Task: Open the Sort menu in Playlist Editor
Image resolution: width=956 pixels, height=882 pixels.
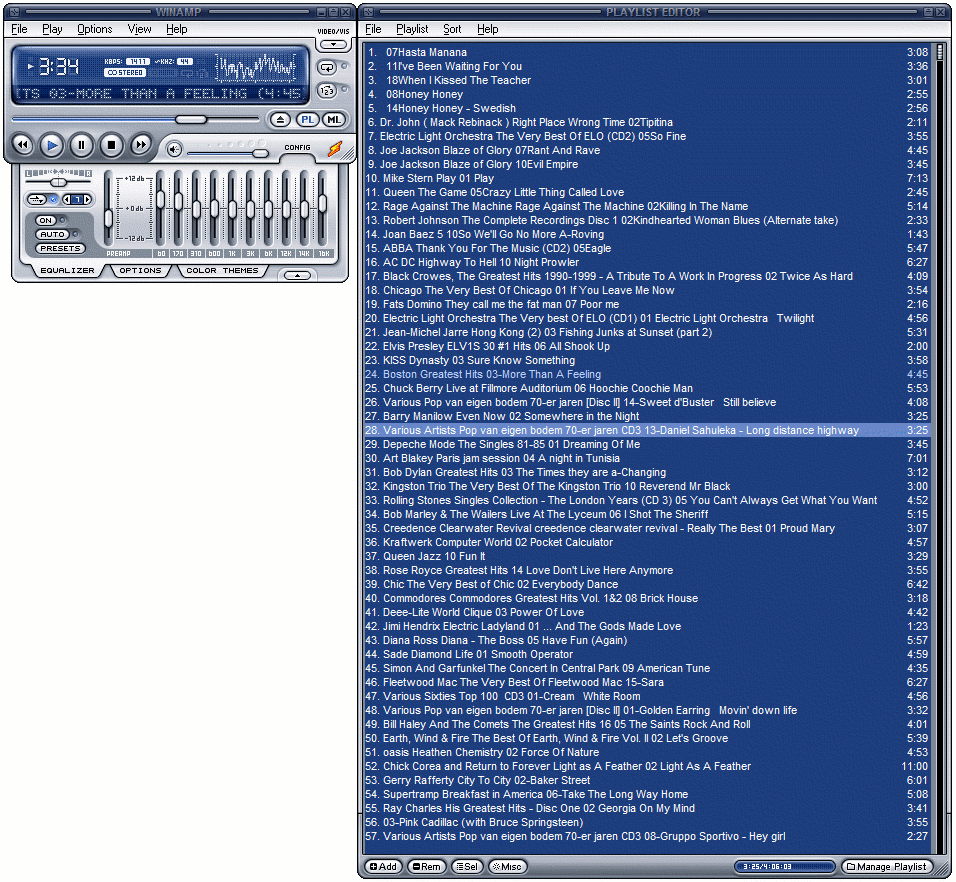Action: point(452,29)
